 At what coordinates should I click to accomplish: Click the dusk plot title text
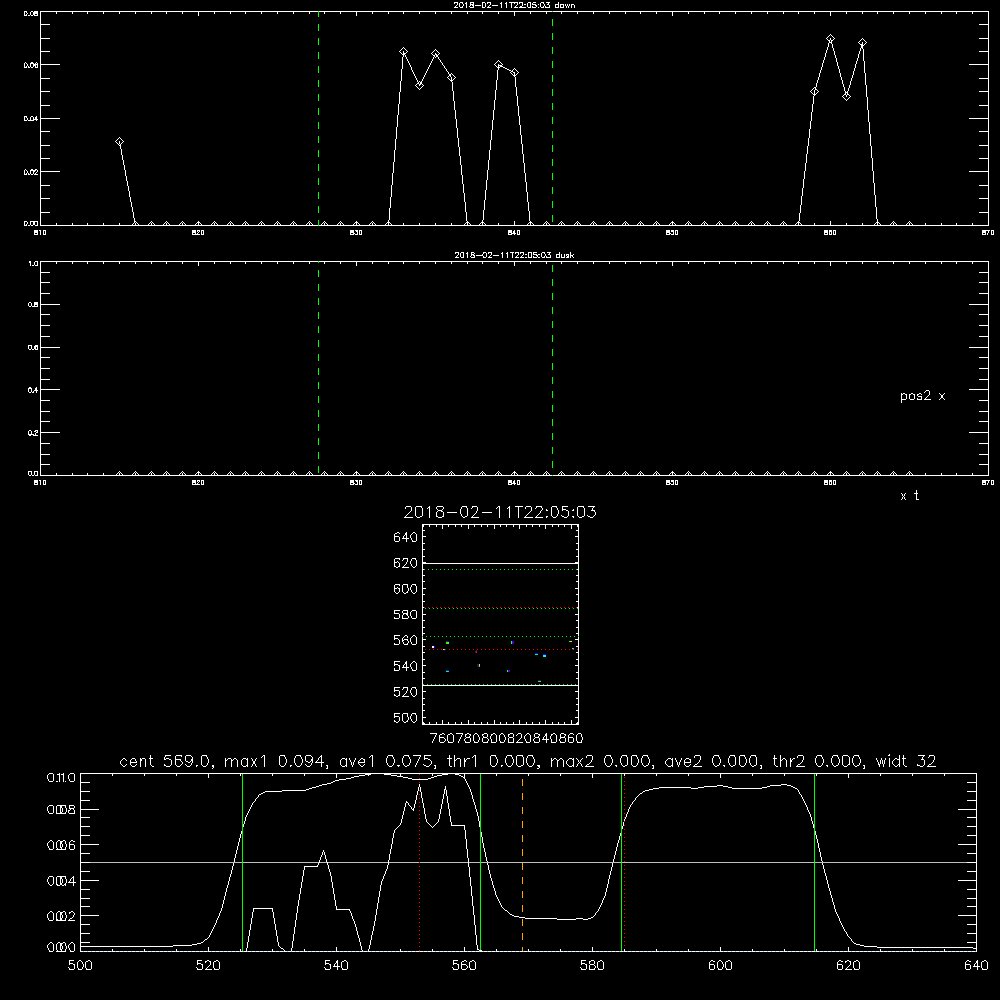514,255
